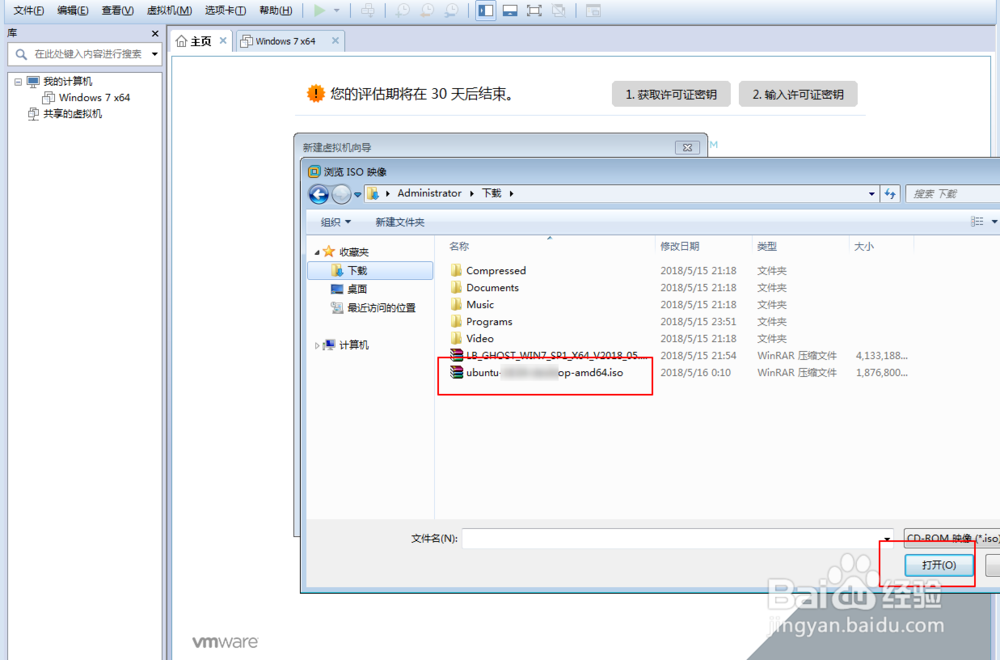The image size is (1000, 660).
Task: Toggle the library sidebar icon
Action: [x=484, y=11]
